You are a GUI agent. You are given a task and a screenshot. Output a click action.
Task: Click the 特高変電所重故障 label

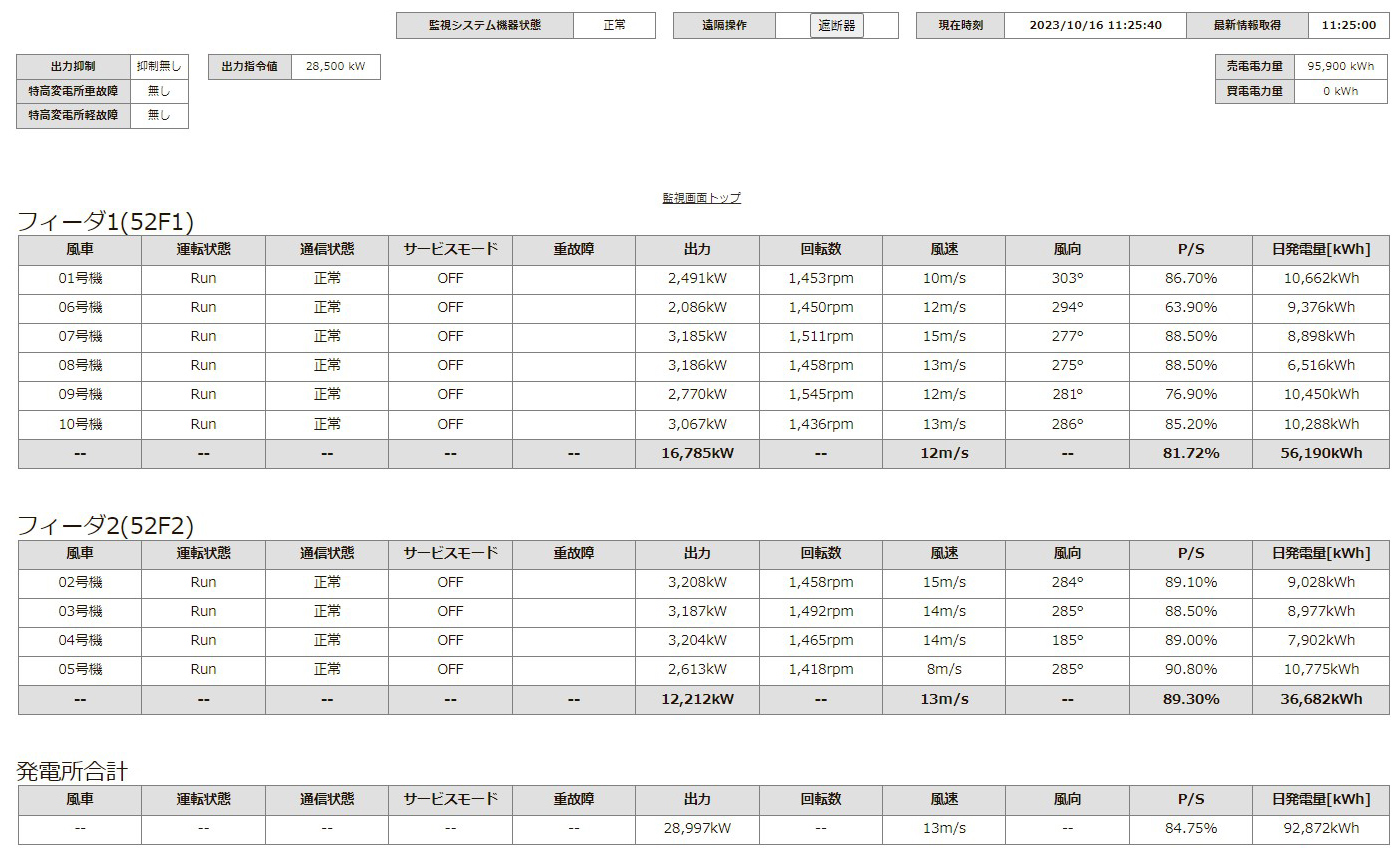point(73,91)
